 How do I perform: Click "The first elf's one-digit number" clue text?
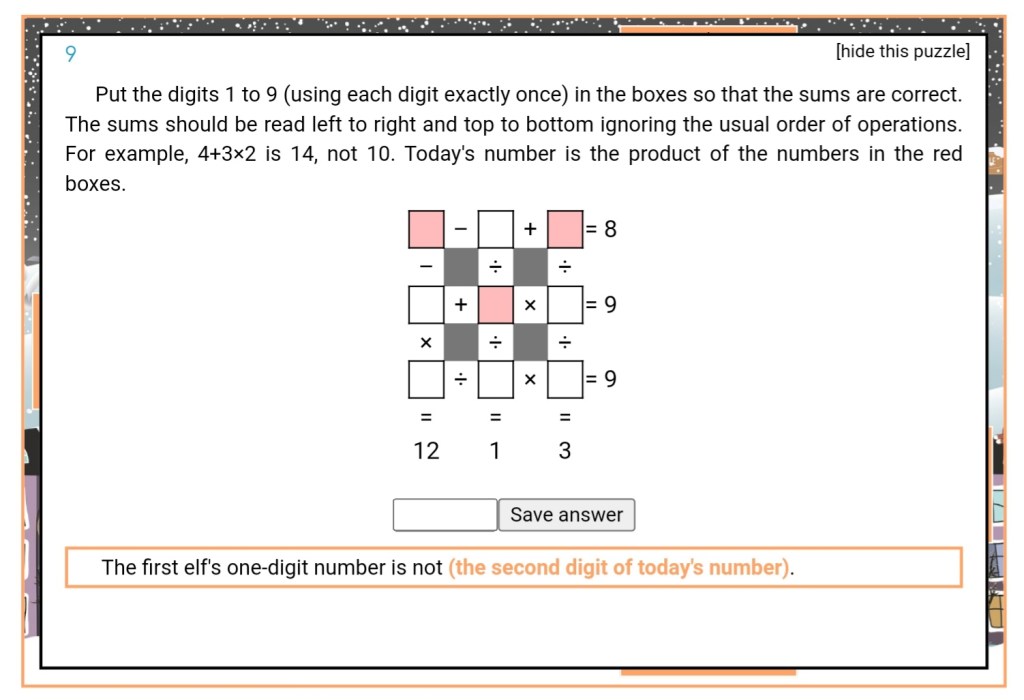(x=270, y=568)
